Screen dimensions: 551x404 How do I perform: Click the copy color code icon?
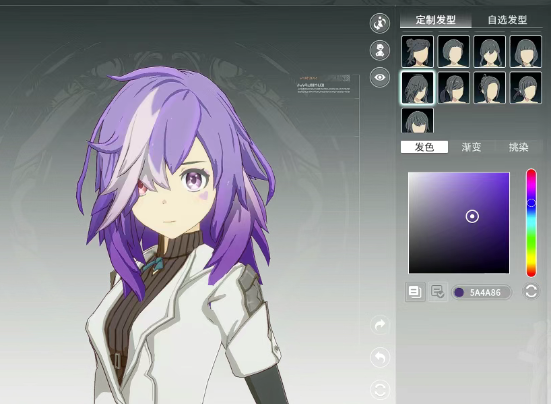point(415,292)
